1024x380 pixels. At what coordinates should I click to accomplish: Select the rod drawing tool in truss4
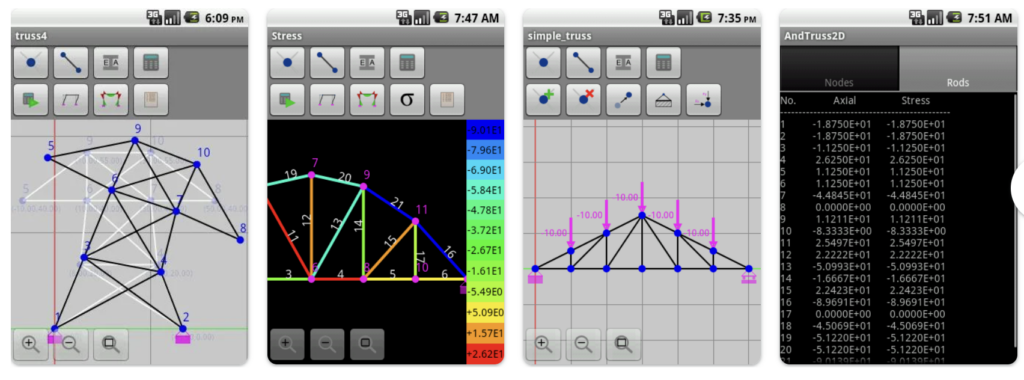pos(71,63)
